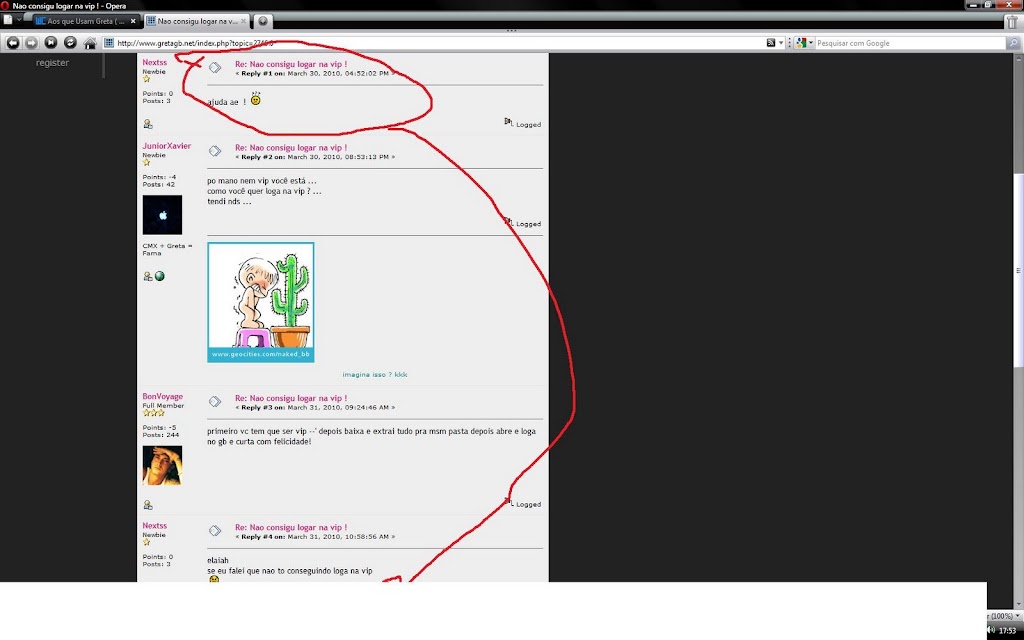
Task: Click the Stop loading button
Action: click(51, 43)
